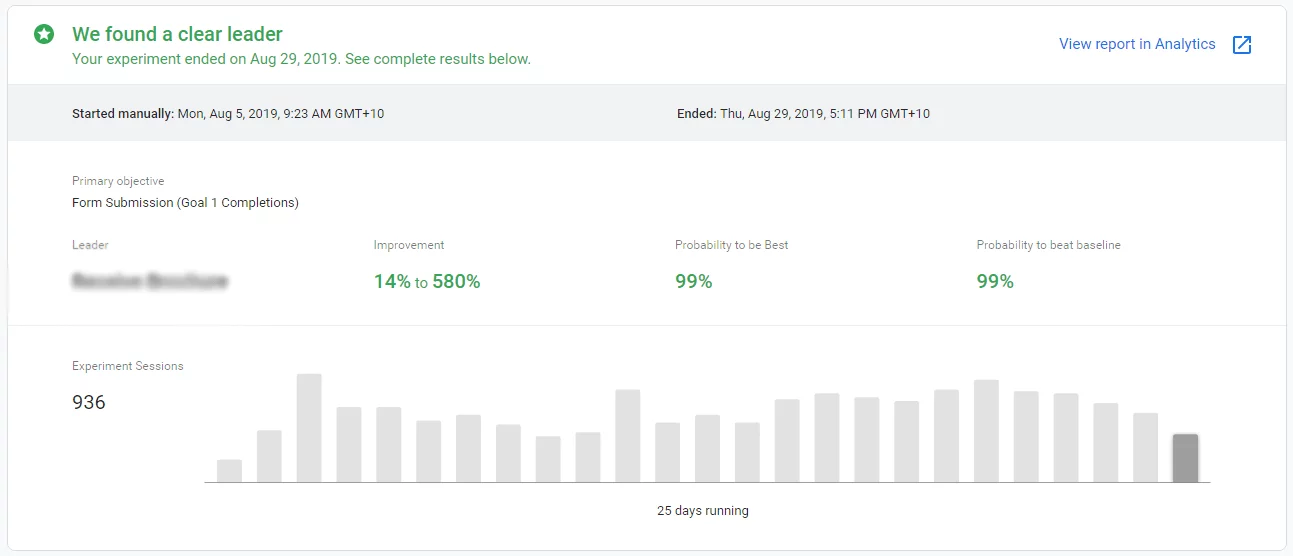Click the green star leader icon

click(x=43, y=35)
